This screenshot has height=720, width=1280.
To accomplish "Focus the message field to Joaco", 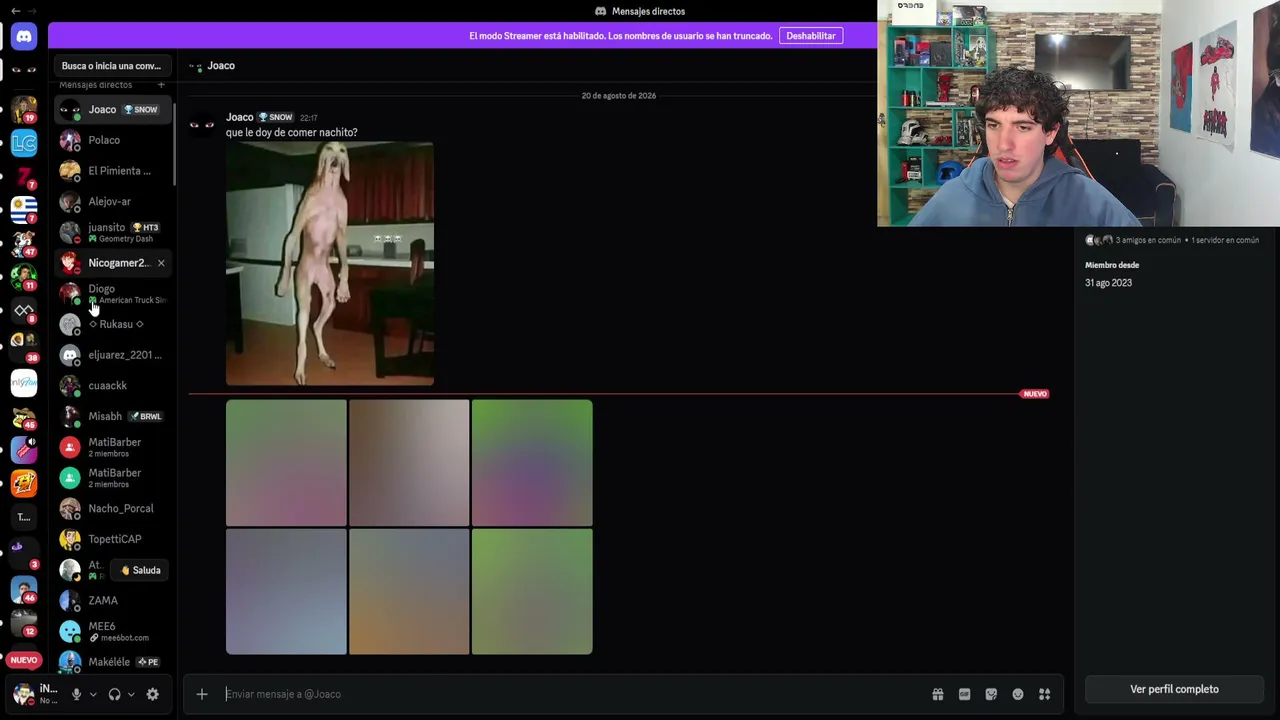I will pos(570,694).
